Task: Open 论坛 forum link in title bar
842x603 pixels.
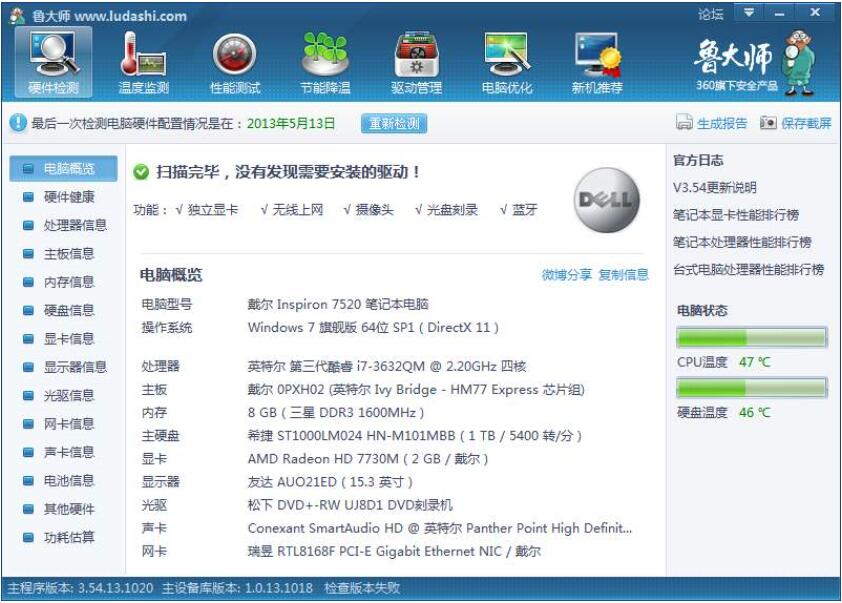Action: 710,14
